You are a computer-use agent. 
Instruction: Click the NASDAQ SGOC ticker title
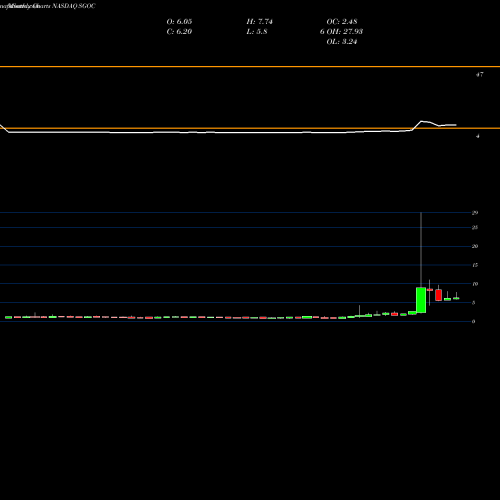coord(73,6)
